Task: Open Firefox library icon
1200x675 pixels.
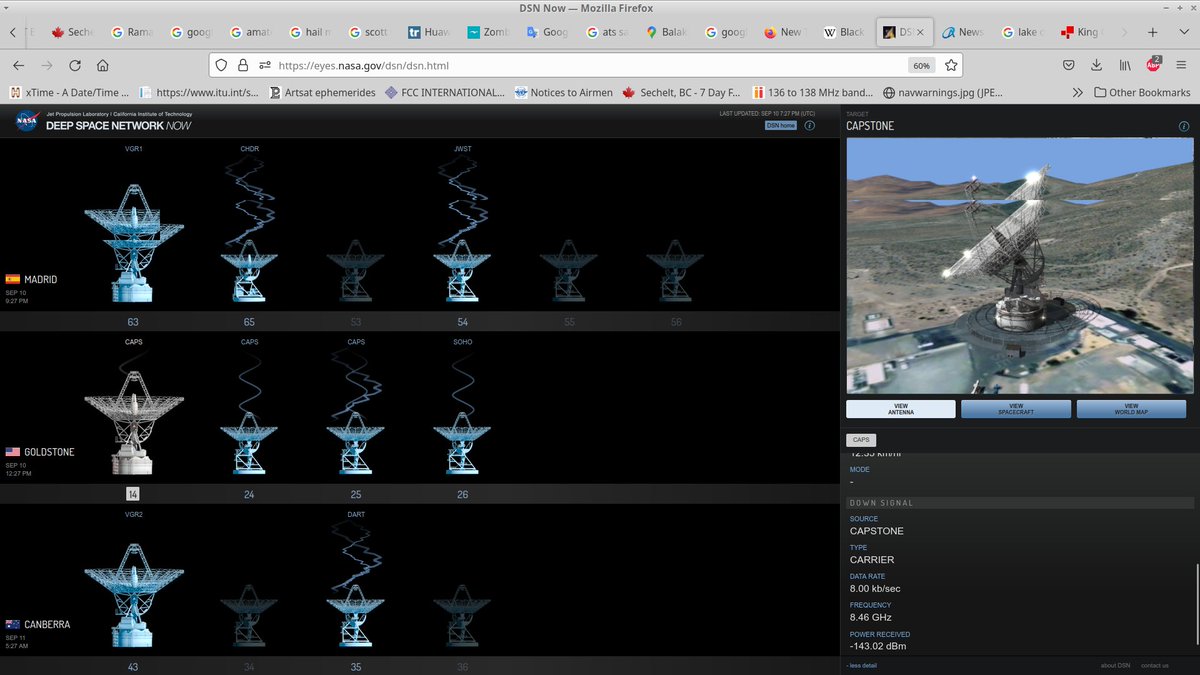Action: tap(1125, 65)
